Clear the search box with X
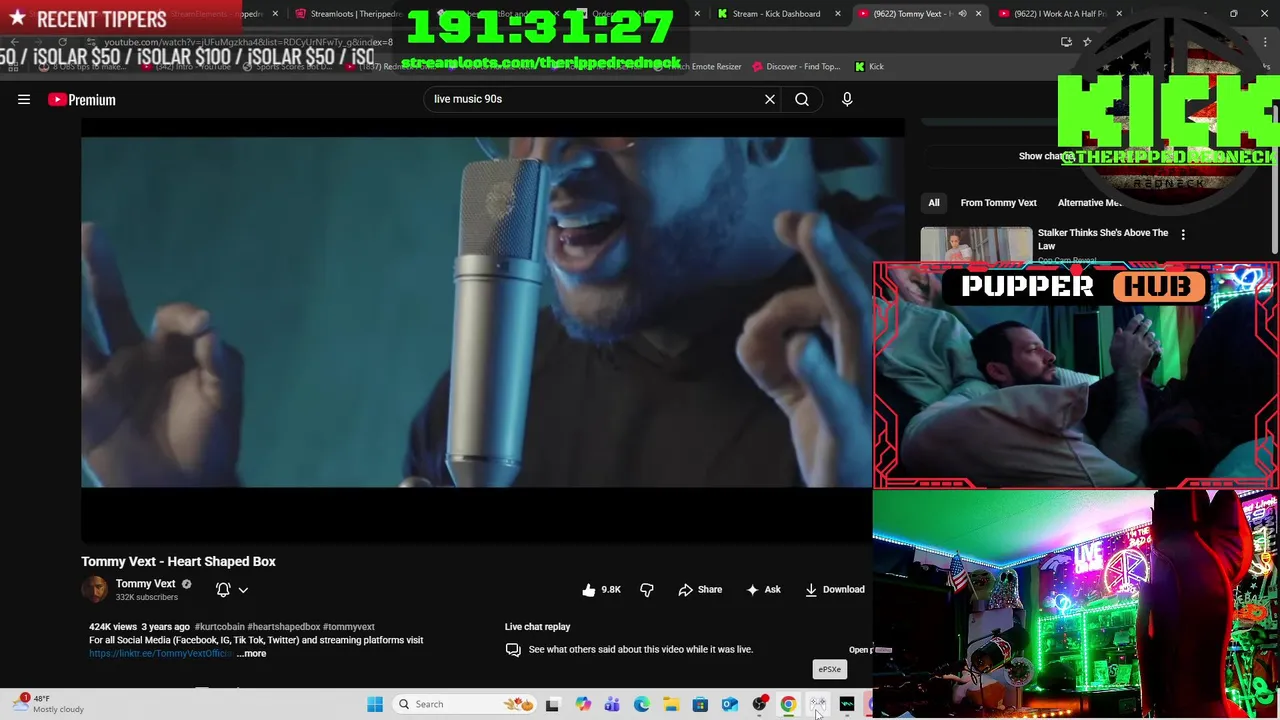 (770, 99)
